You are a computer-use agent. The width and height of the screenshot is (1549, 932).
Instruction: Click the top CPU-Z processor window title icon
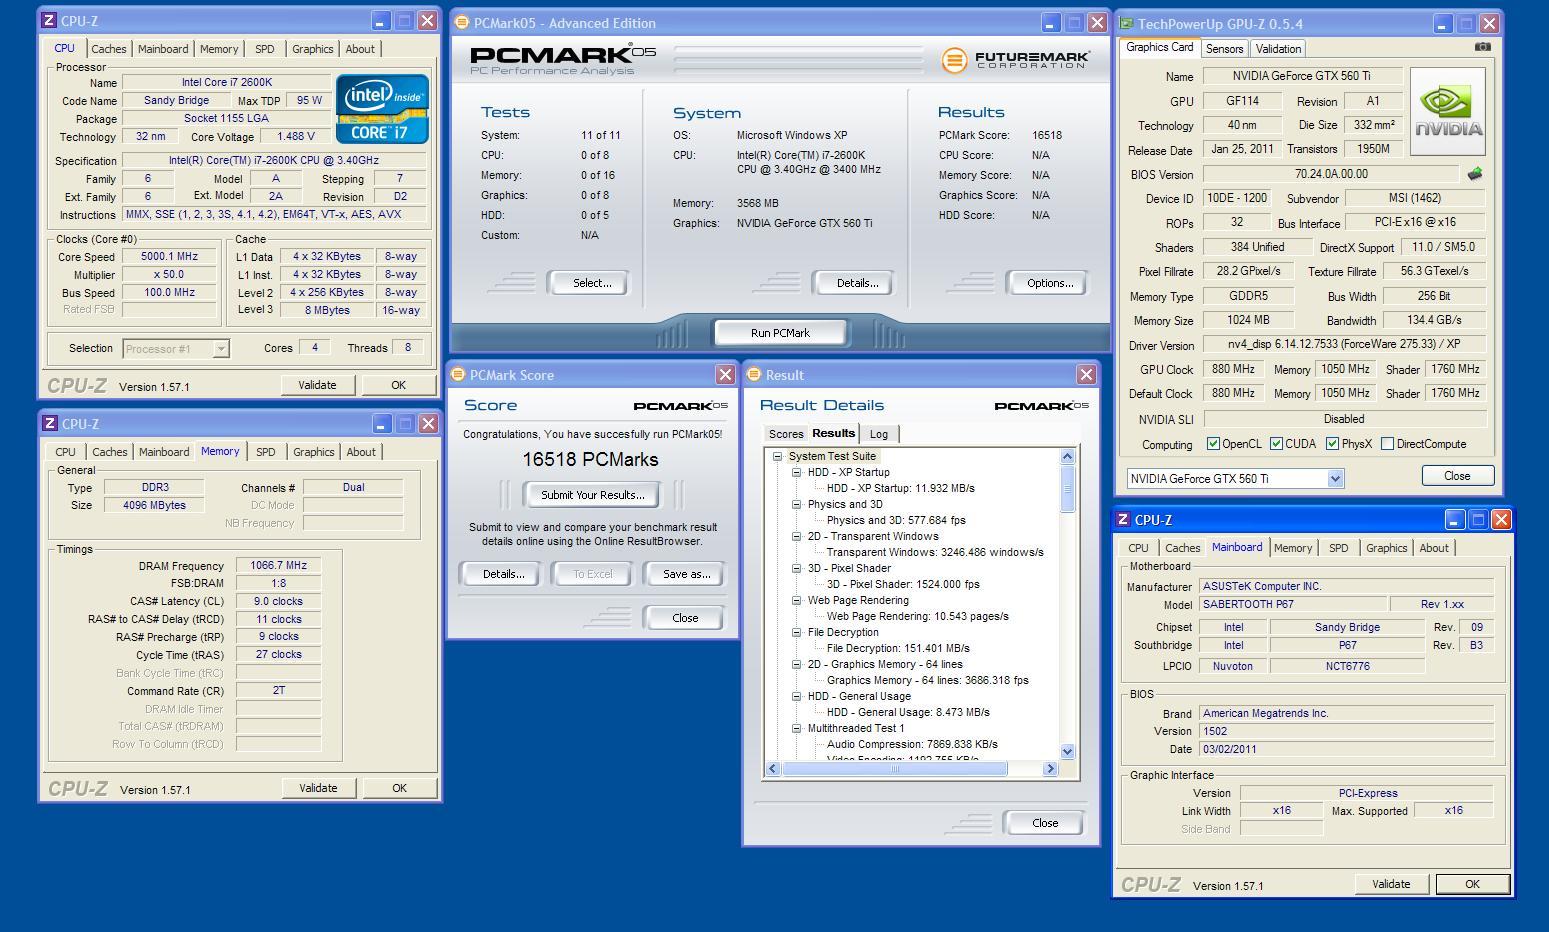tap(49, 21)
